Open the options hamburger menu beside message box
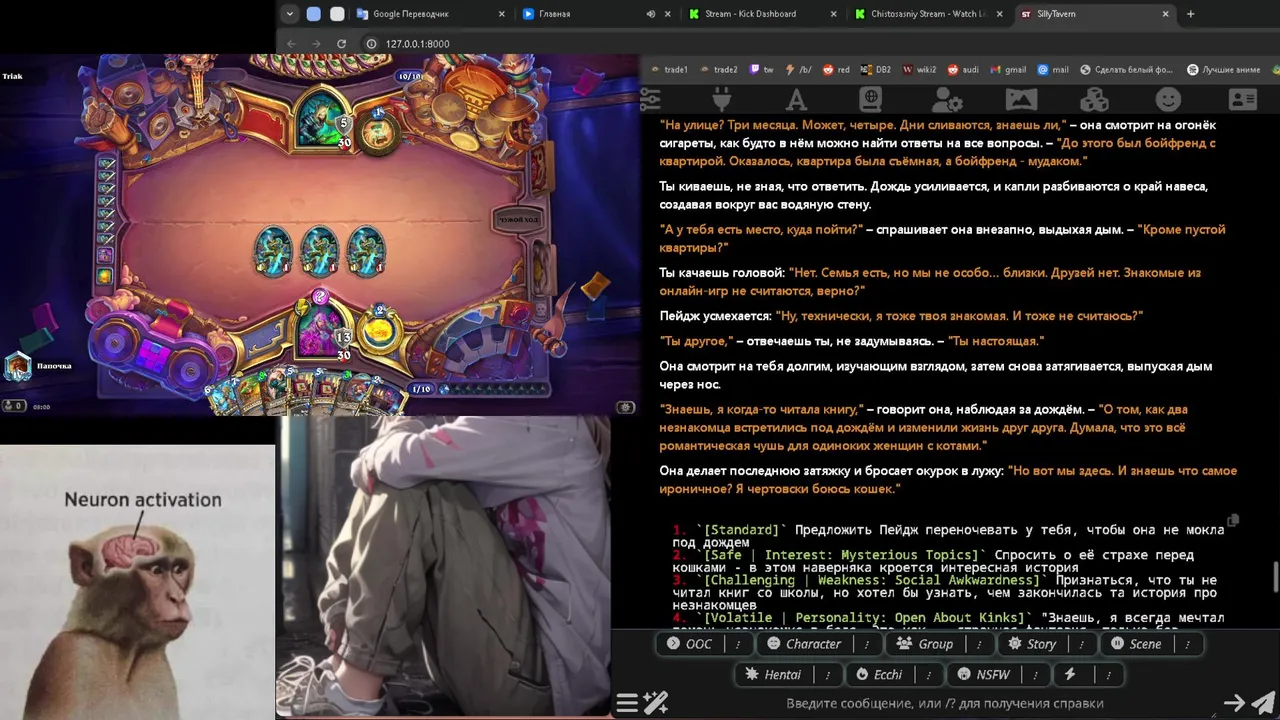 [627, 703]
